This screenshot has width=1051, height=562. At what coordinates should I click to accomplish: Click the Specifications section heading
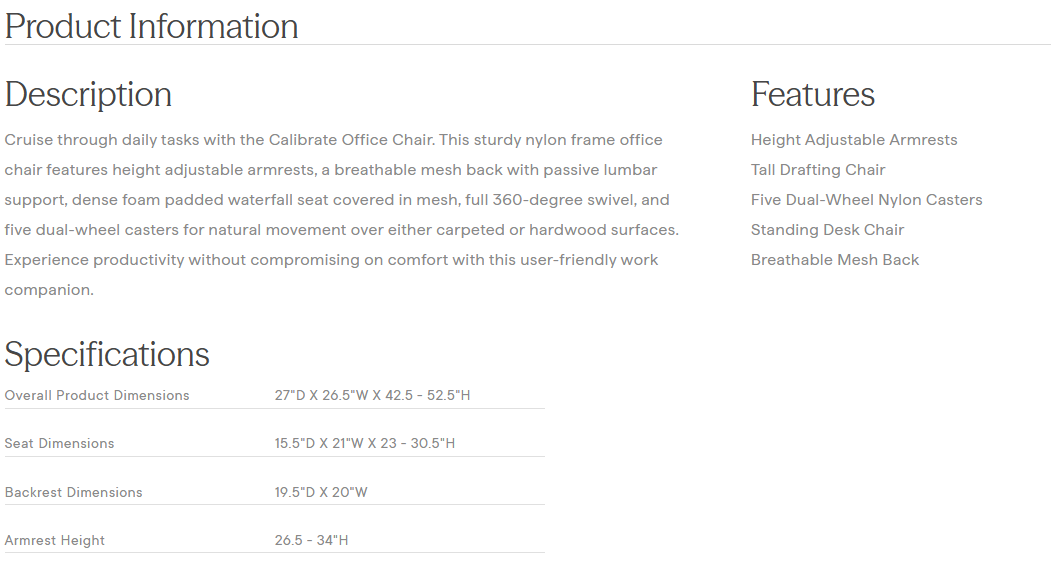click(107, 354)
